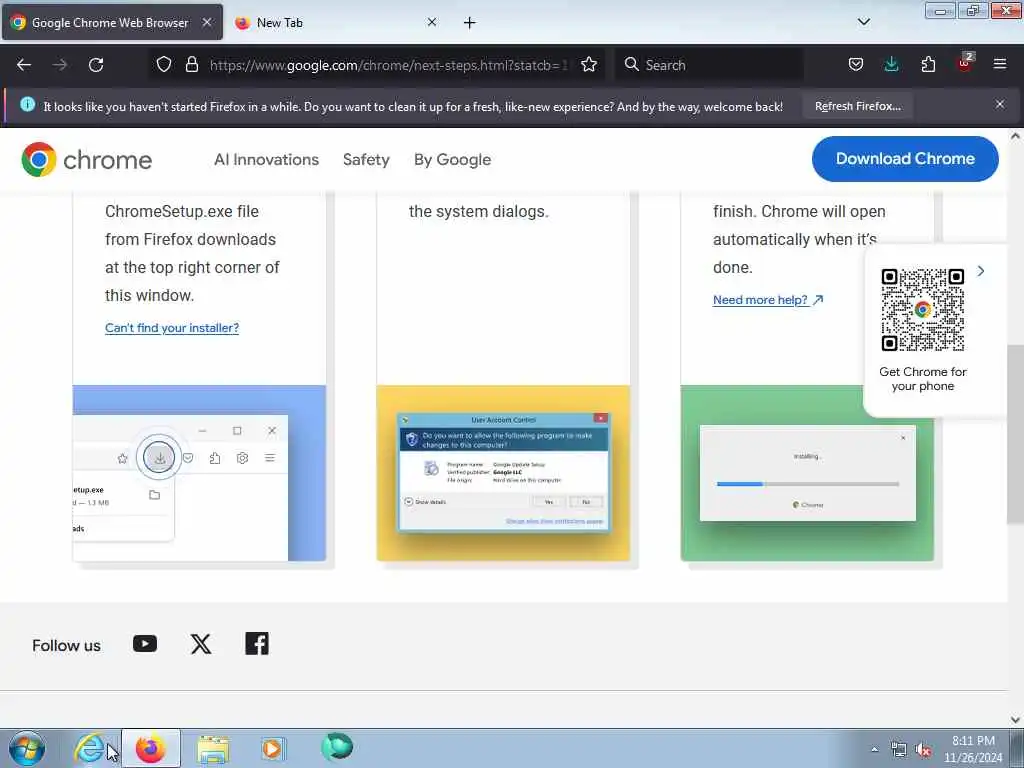Open the green round taskbar app

[337, 747]
